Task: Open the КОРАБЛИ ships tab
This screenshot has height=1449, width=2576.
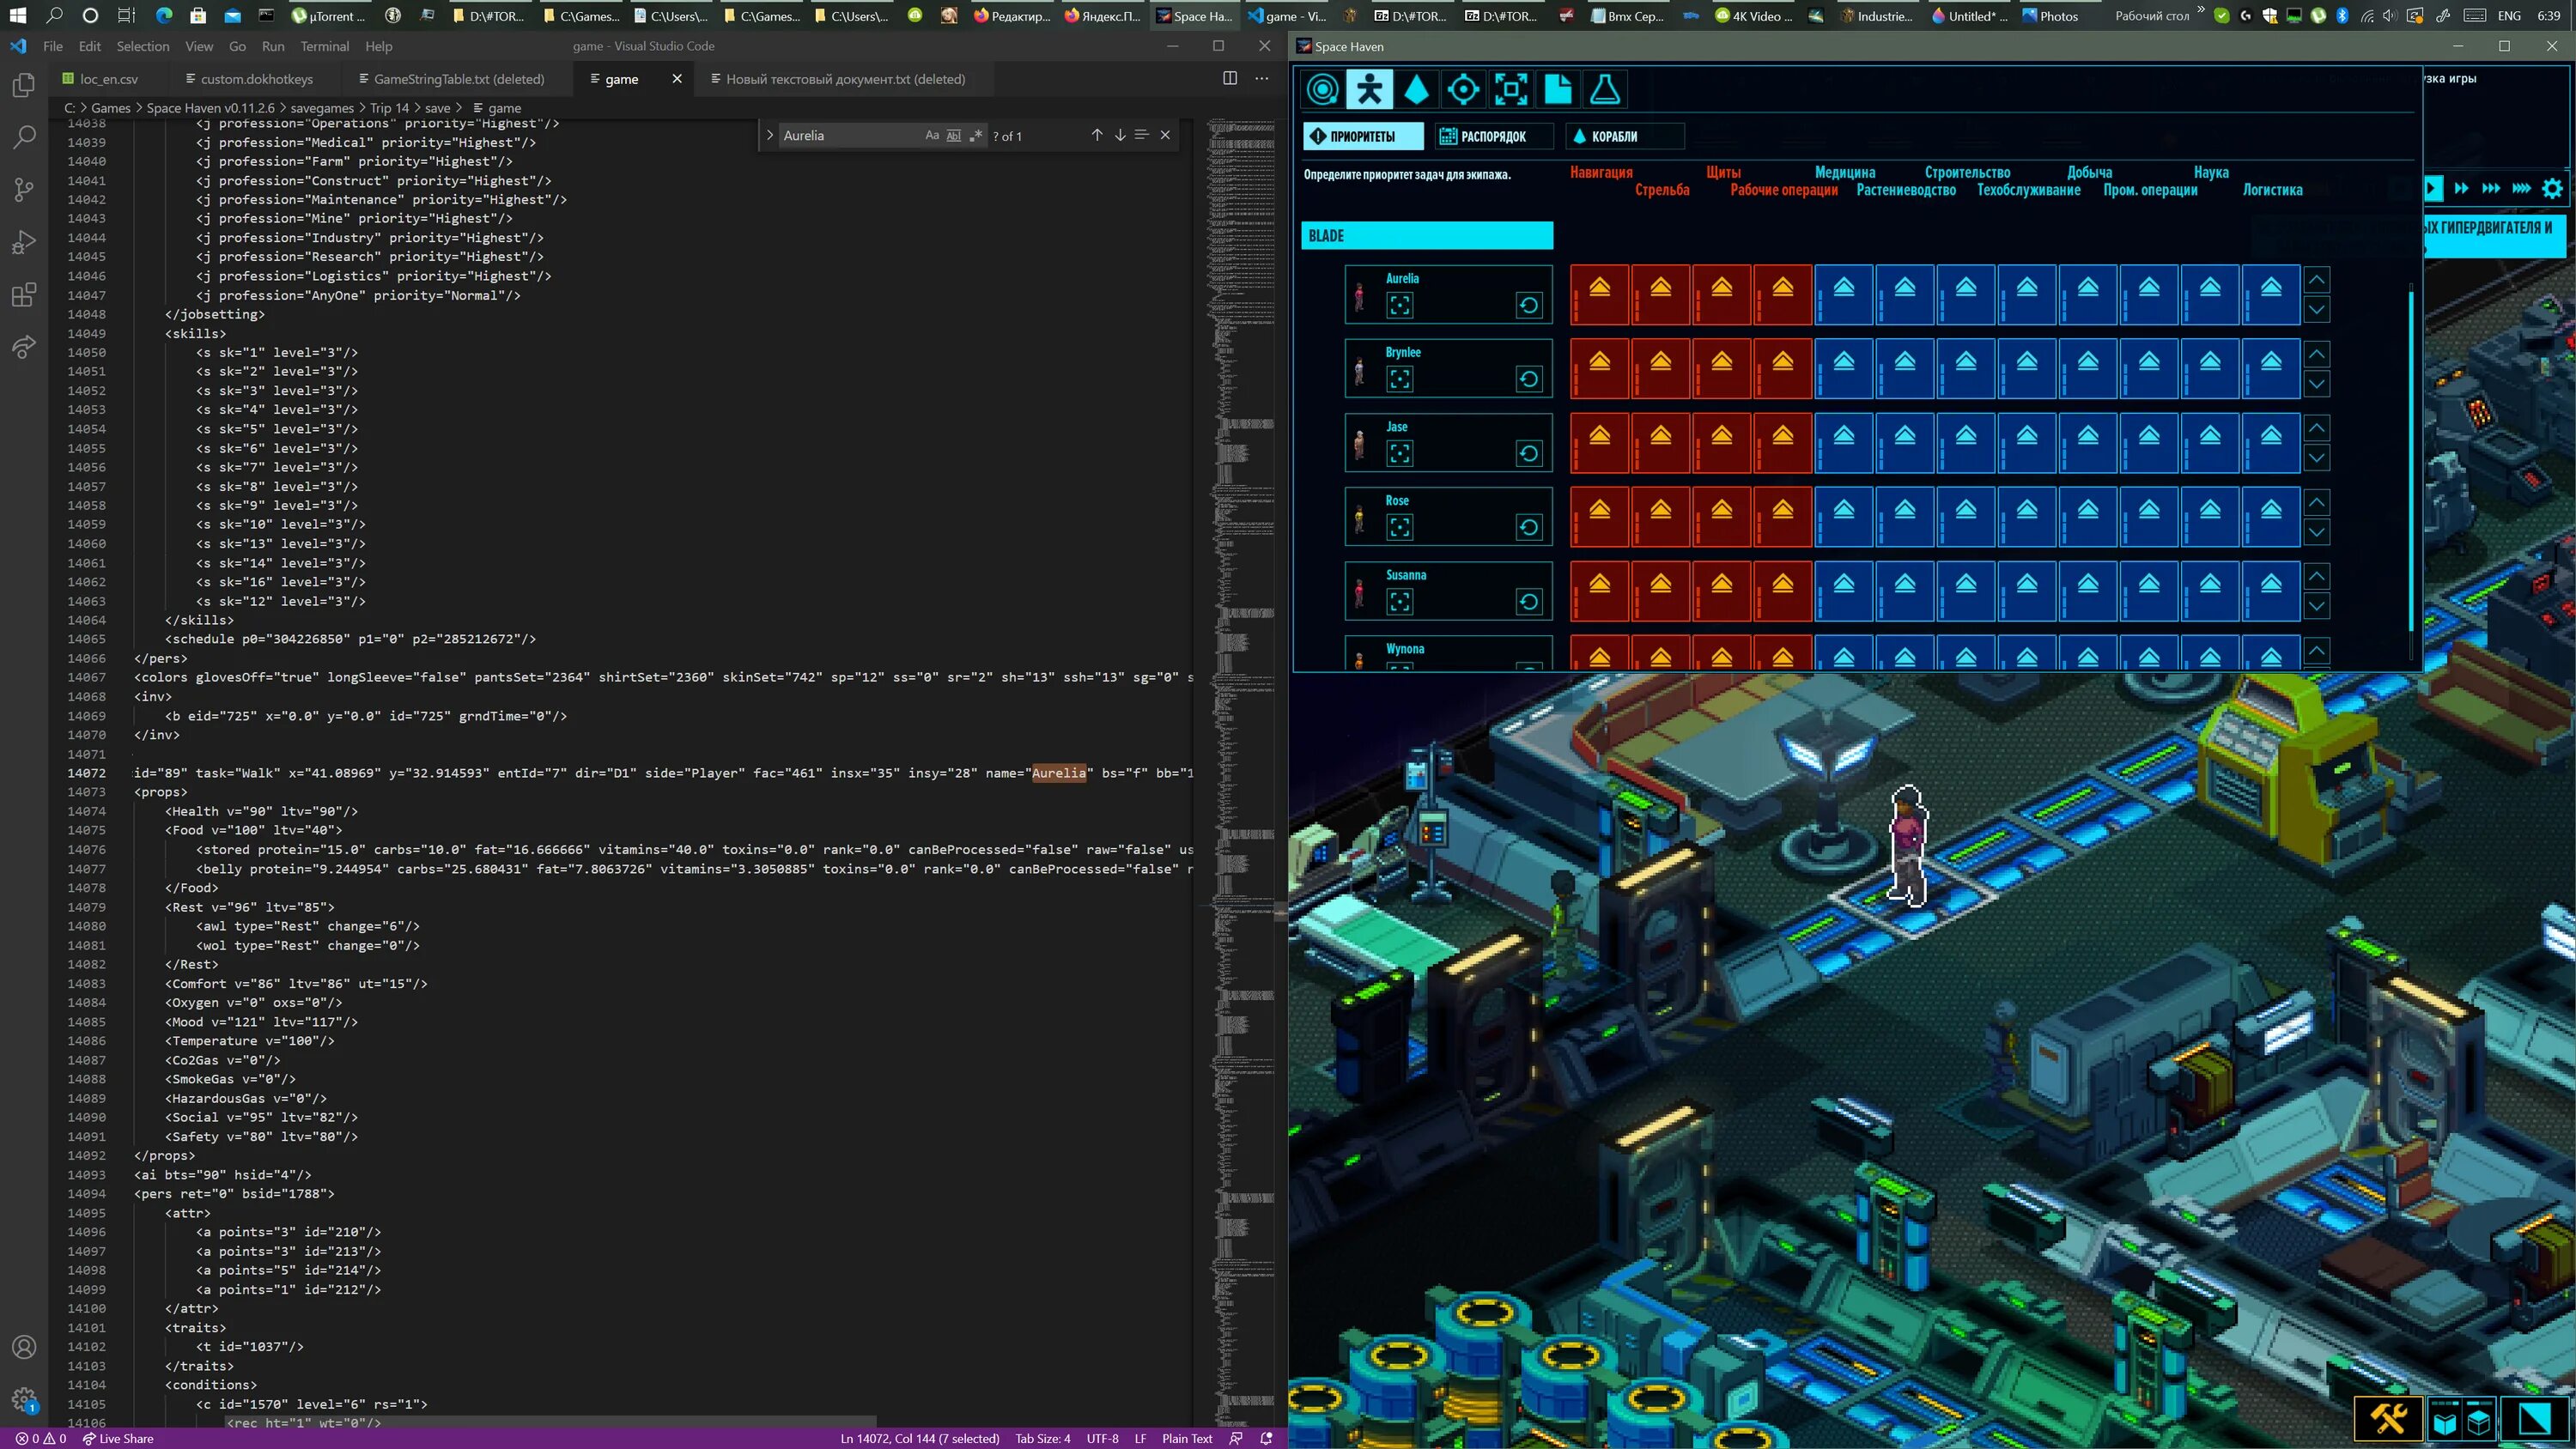Action: point(1624,136)
